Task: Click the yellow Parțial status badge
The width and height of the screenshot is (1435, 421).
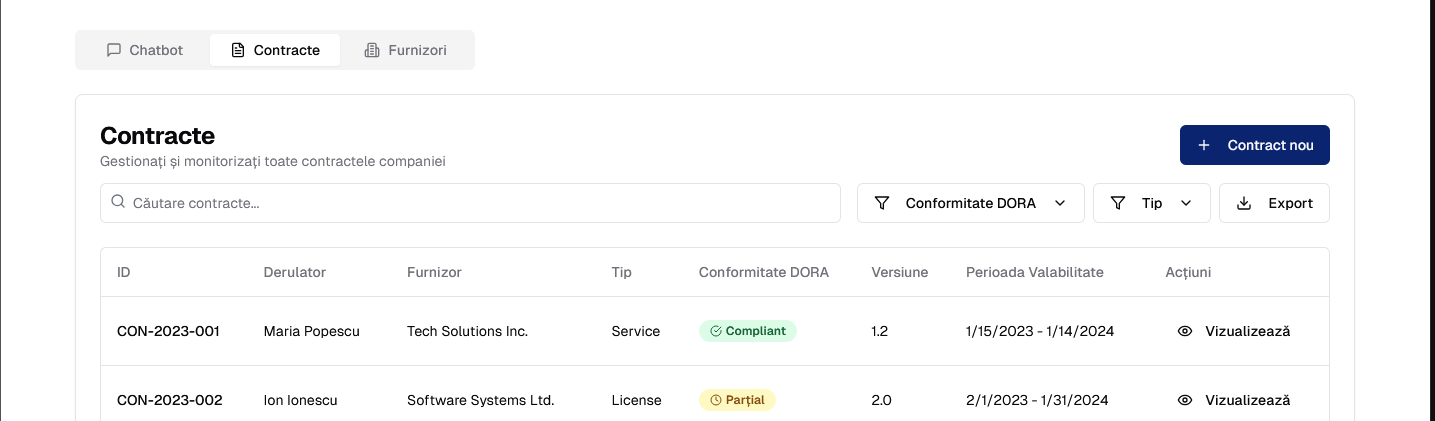Action: (x=737, y=400)
